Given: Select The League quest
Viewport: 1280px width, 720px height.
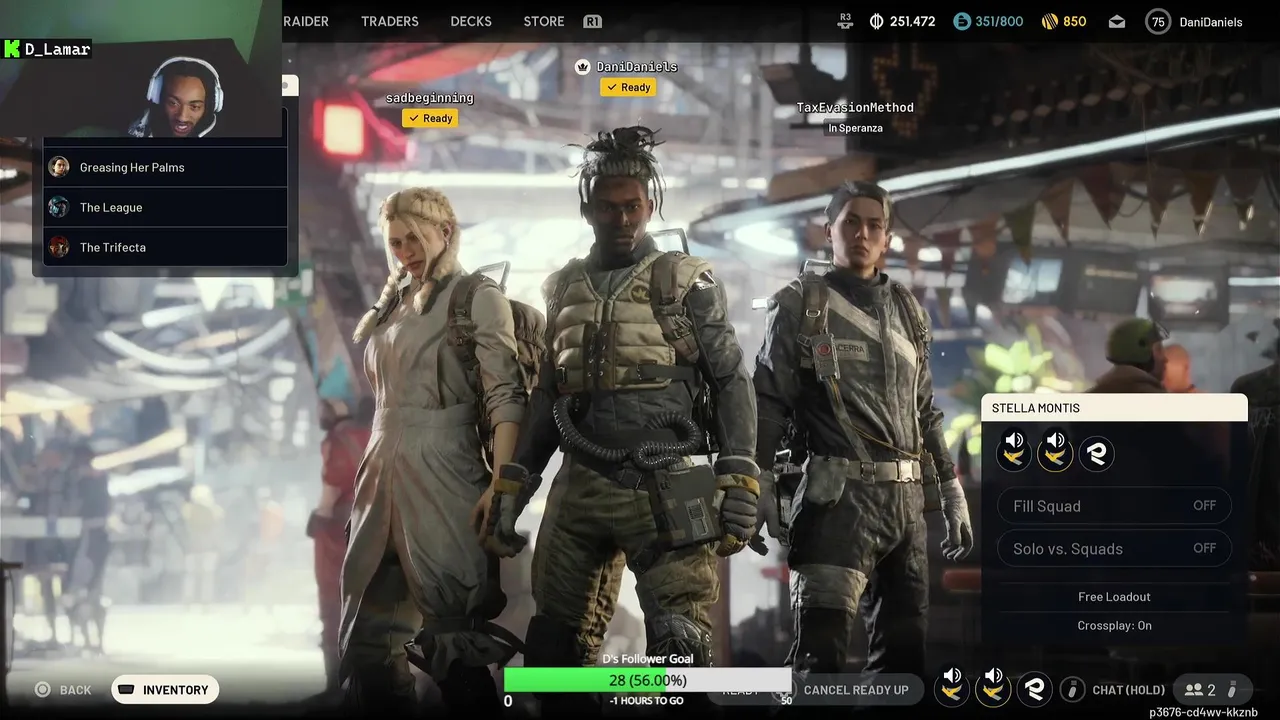Looking at the screenshot, I should pos(165,207).
